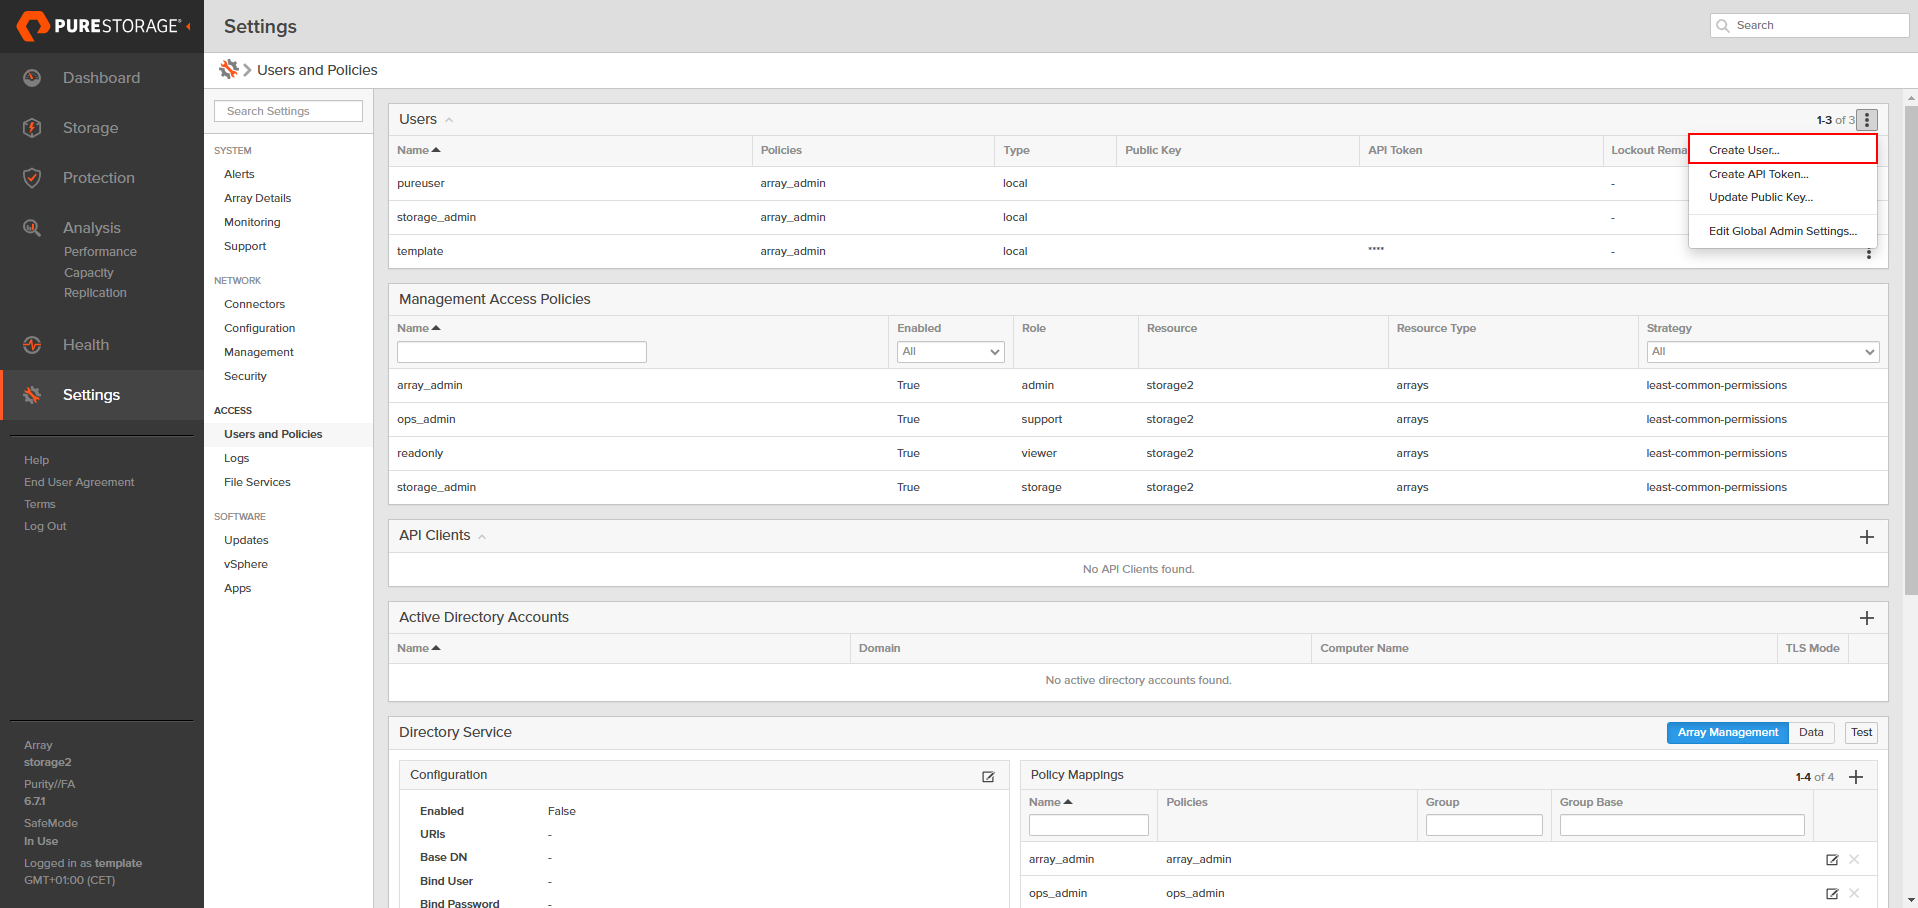Open template user row three-dot menu
This screenshot has height=908, width=1918.
pyautogui.click(x=1868, y=254)
